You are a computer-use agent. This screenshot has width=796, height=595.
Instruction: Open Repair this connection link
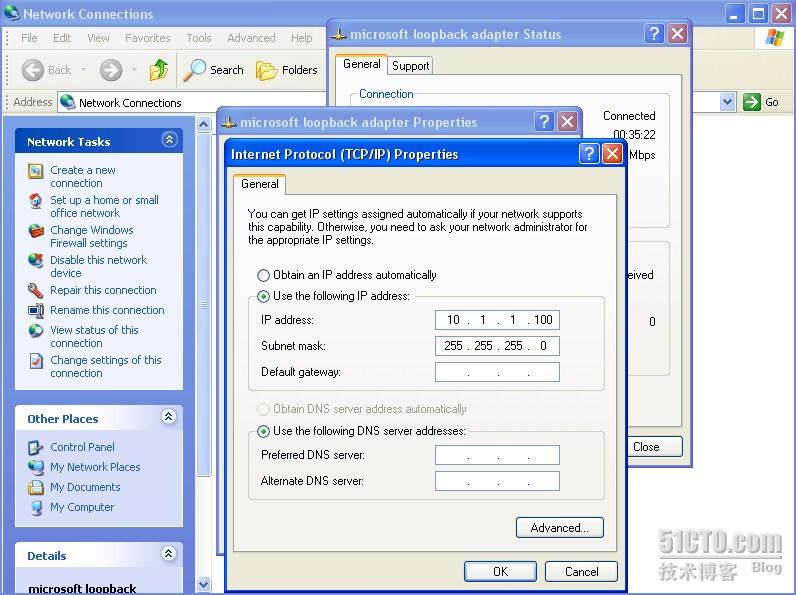[x=103, y=290]
